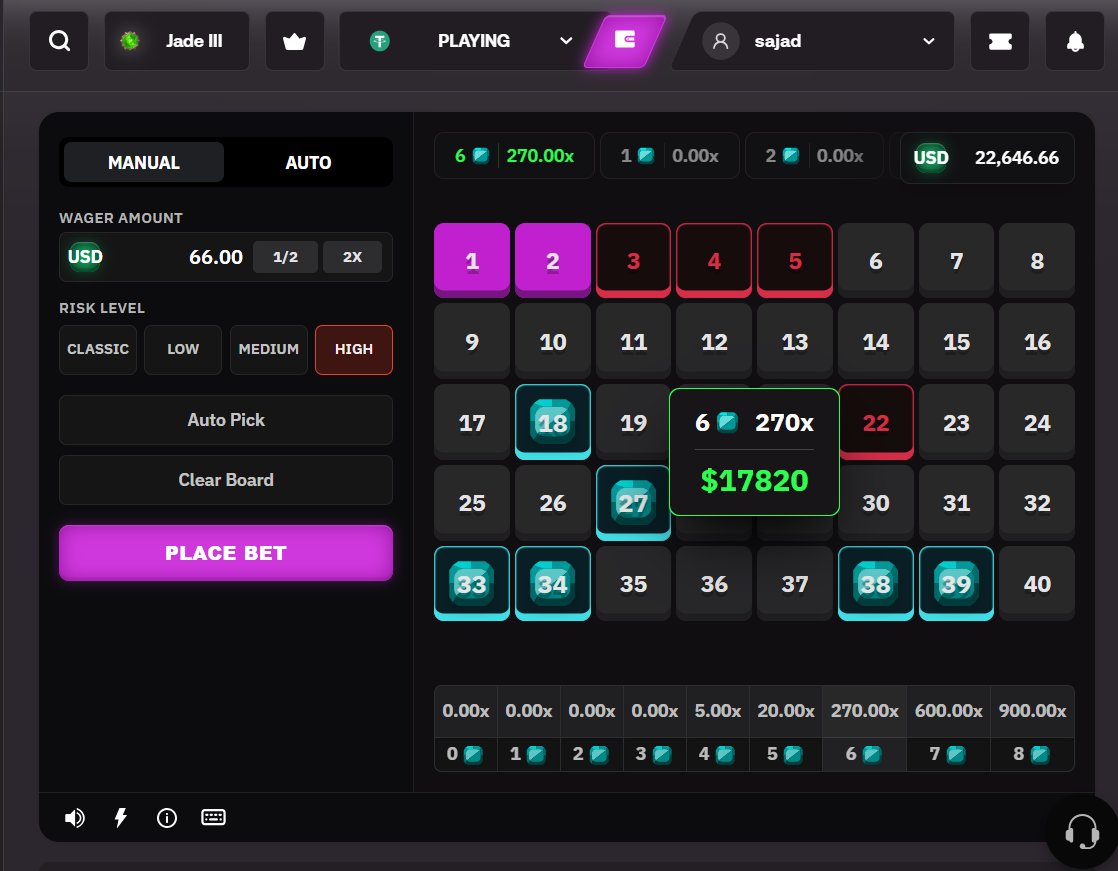
Task: Click the wager amount field showing 66.00
Action: [x=226, y=257]
